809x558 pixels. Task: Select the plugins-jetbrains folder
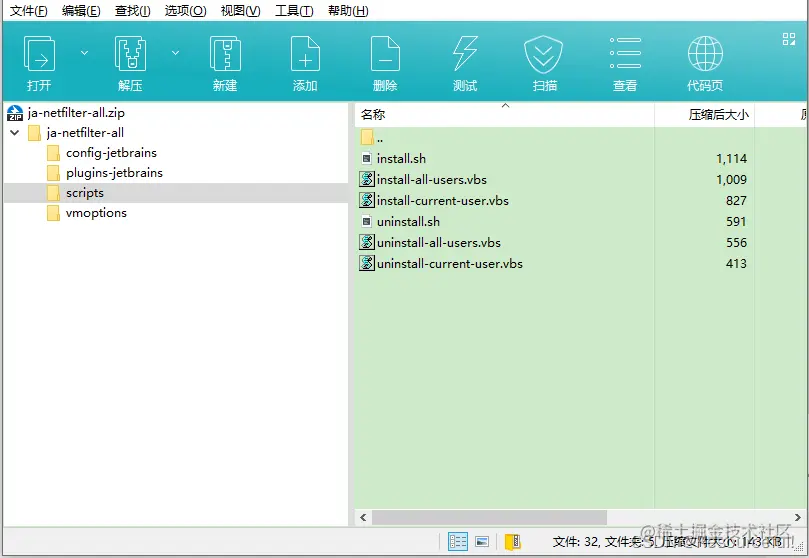[x=114, y=173]
